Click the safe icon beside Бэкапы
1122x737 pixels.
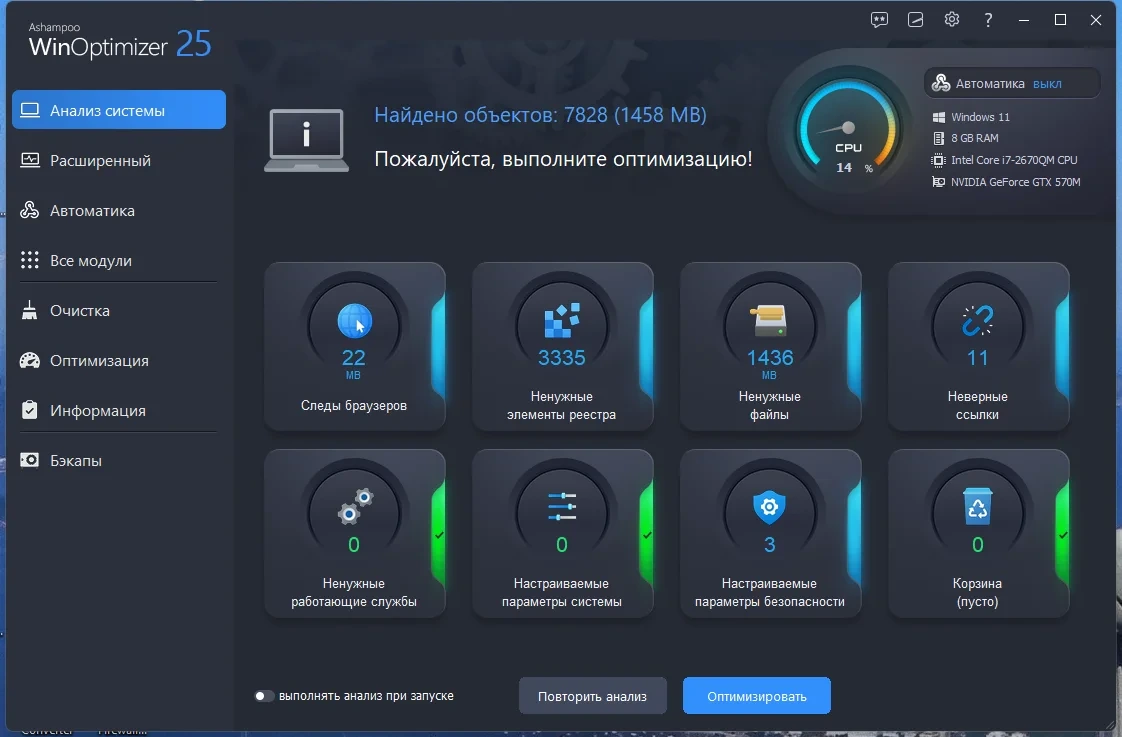click(x=29, y=460)
